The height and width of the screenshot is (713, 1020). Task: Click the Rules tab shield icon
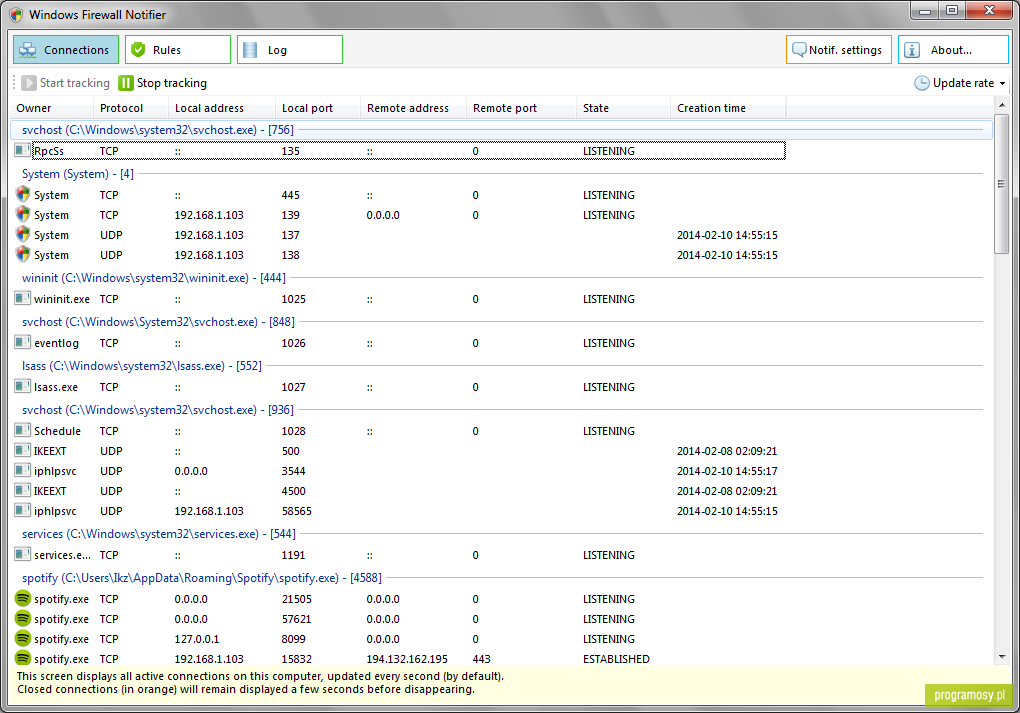click(138, 50)
